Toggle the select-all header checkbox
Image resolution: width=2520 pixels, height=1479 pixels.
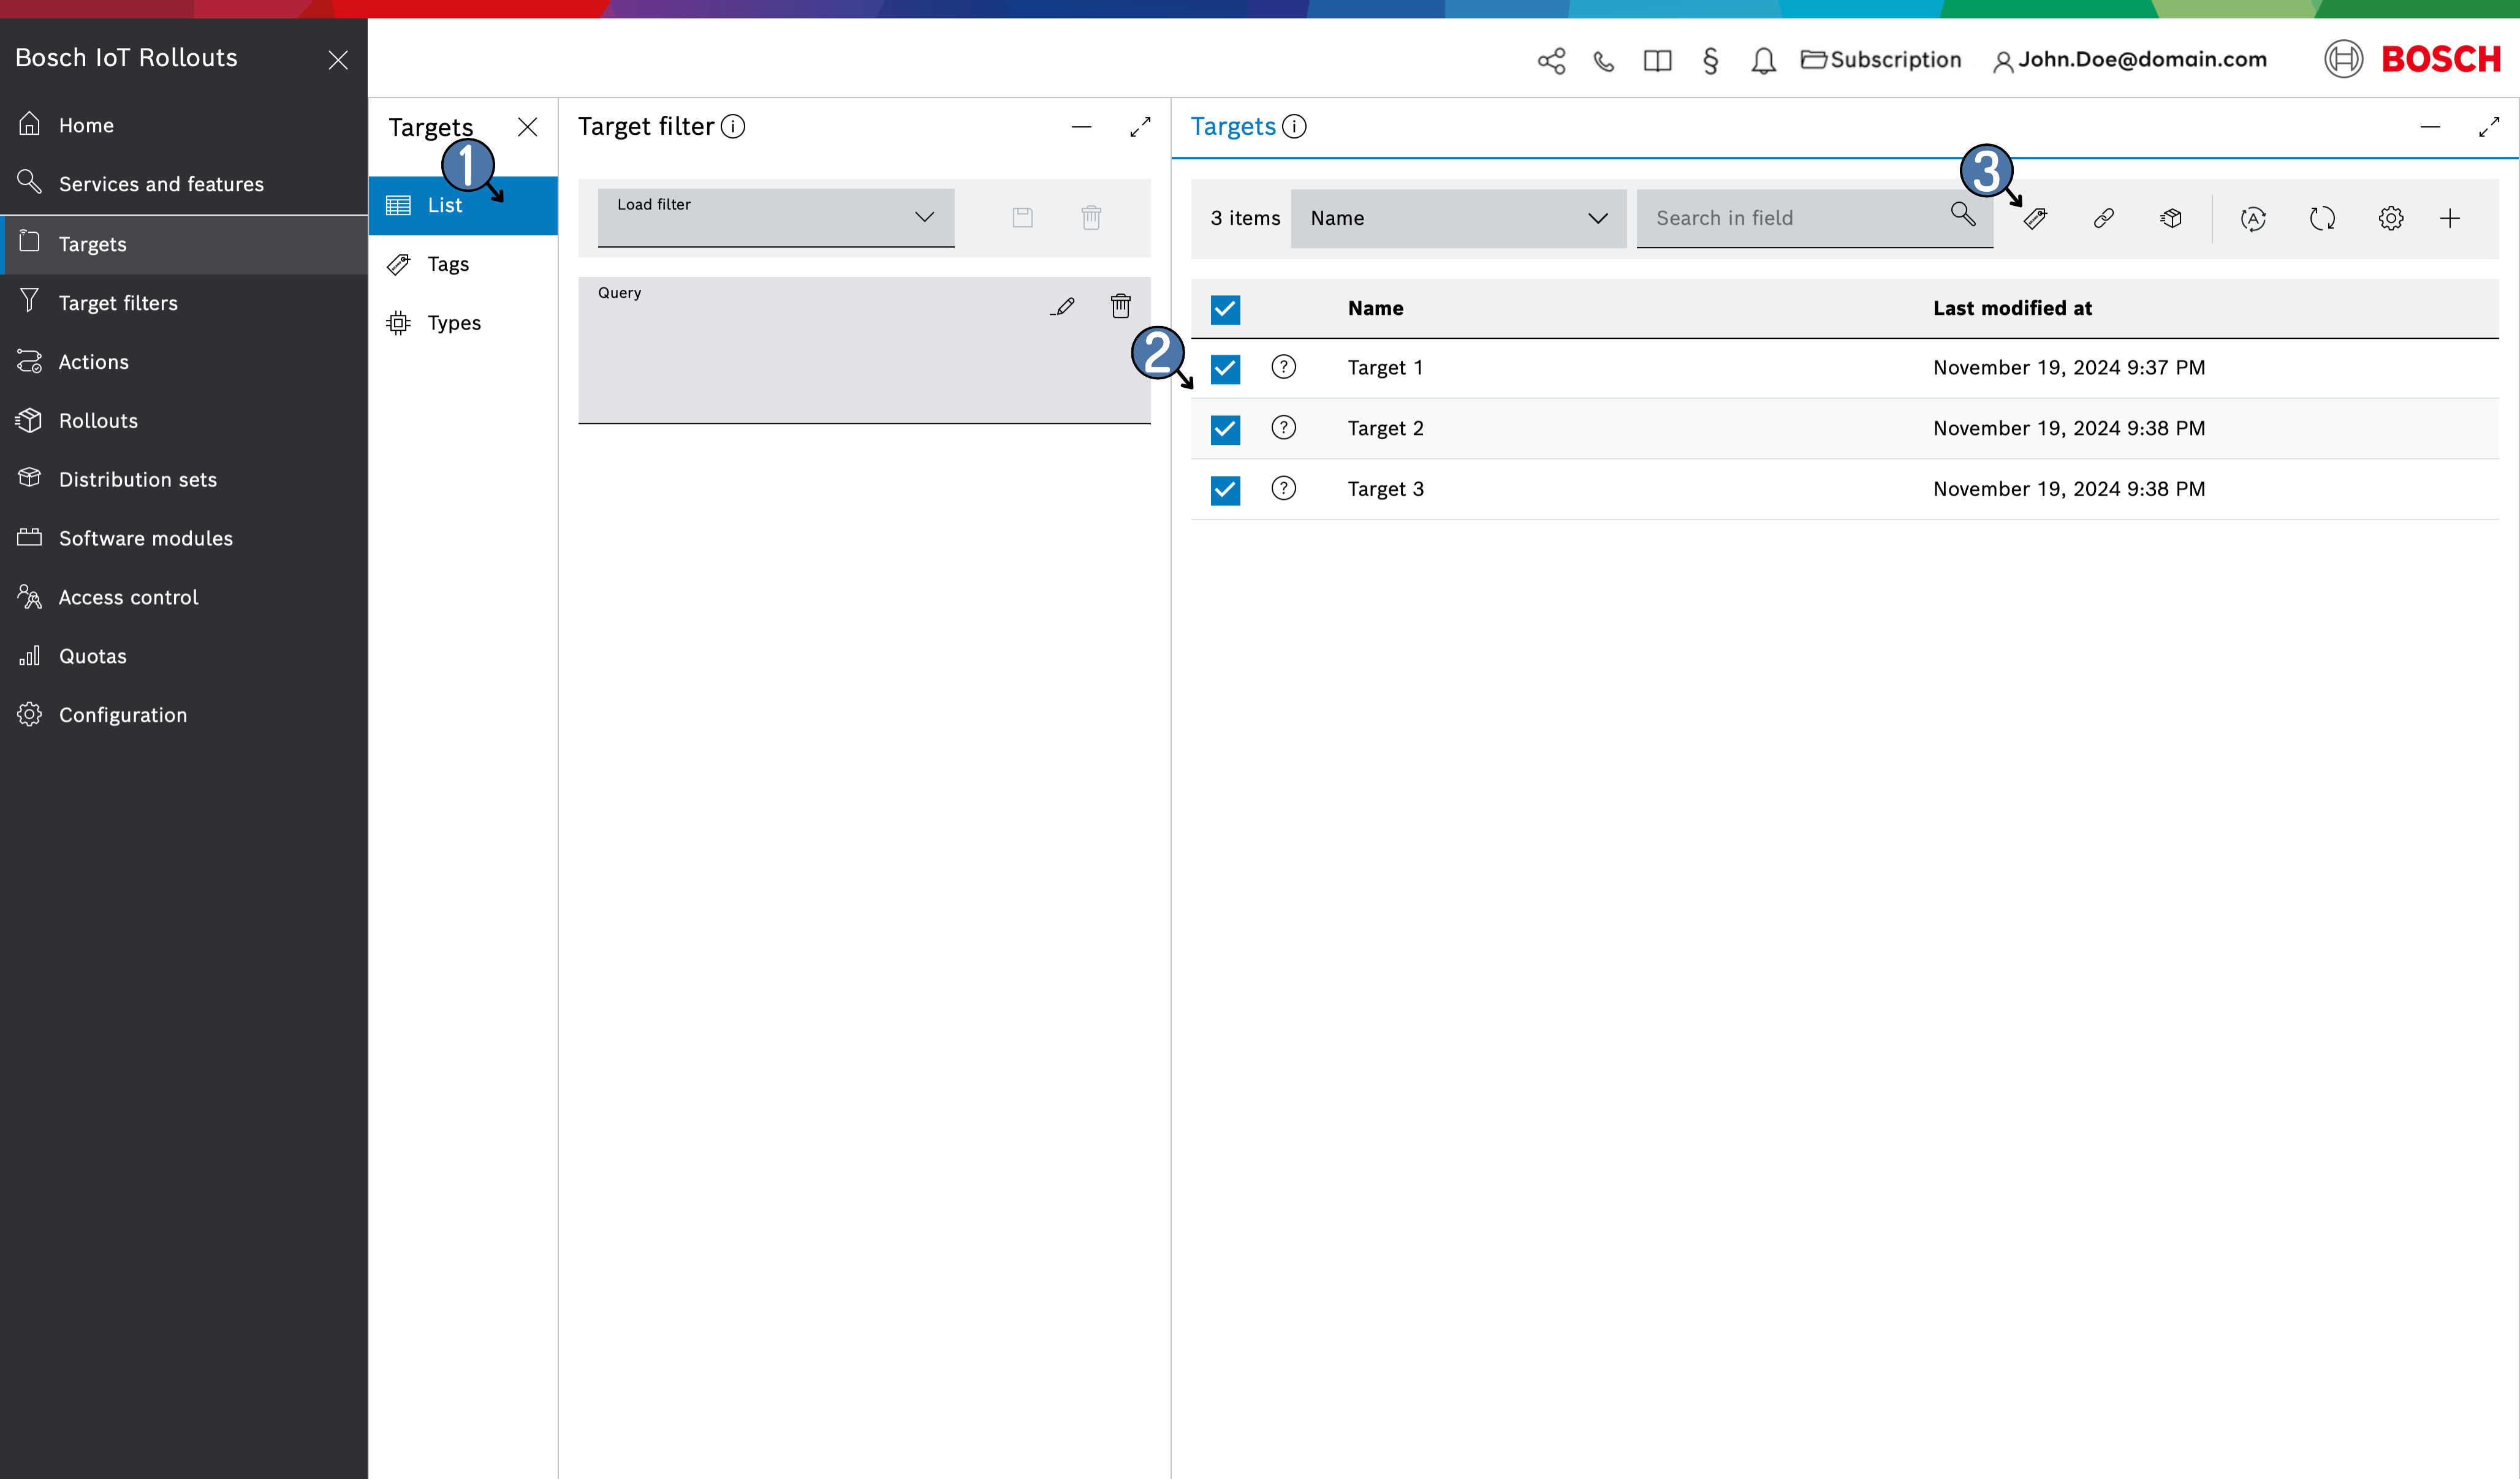1225,309
